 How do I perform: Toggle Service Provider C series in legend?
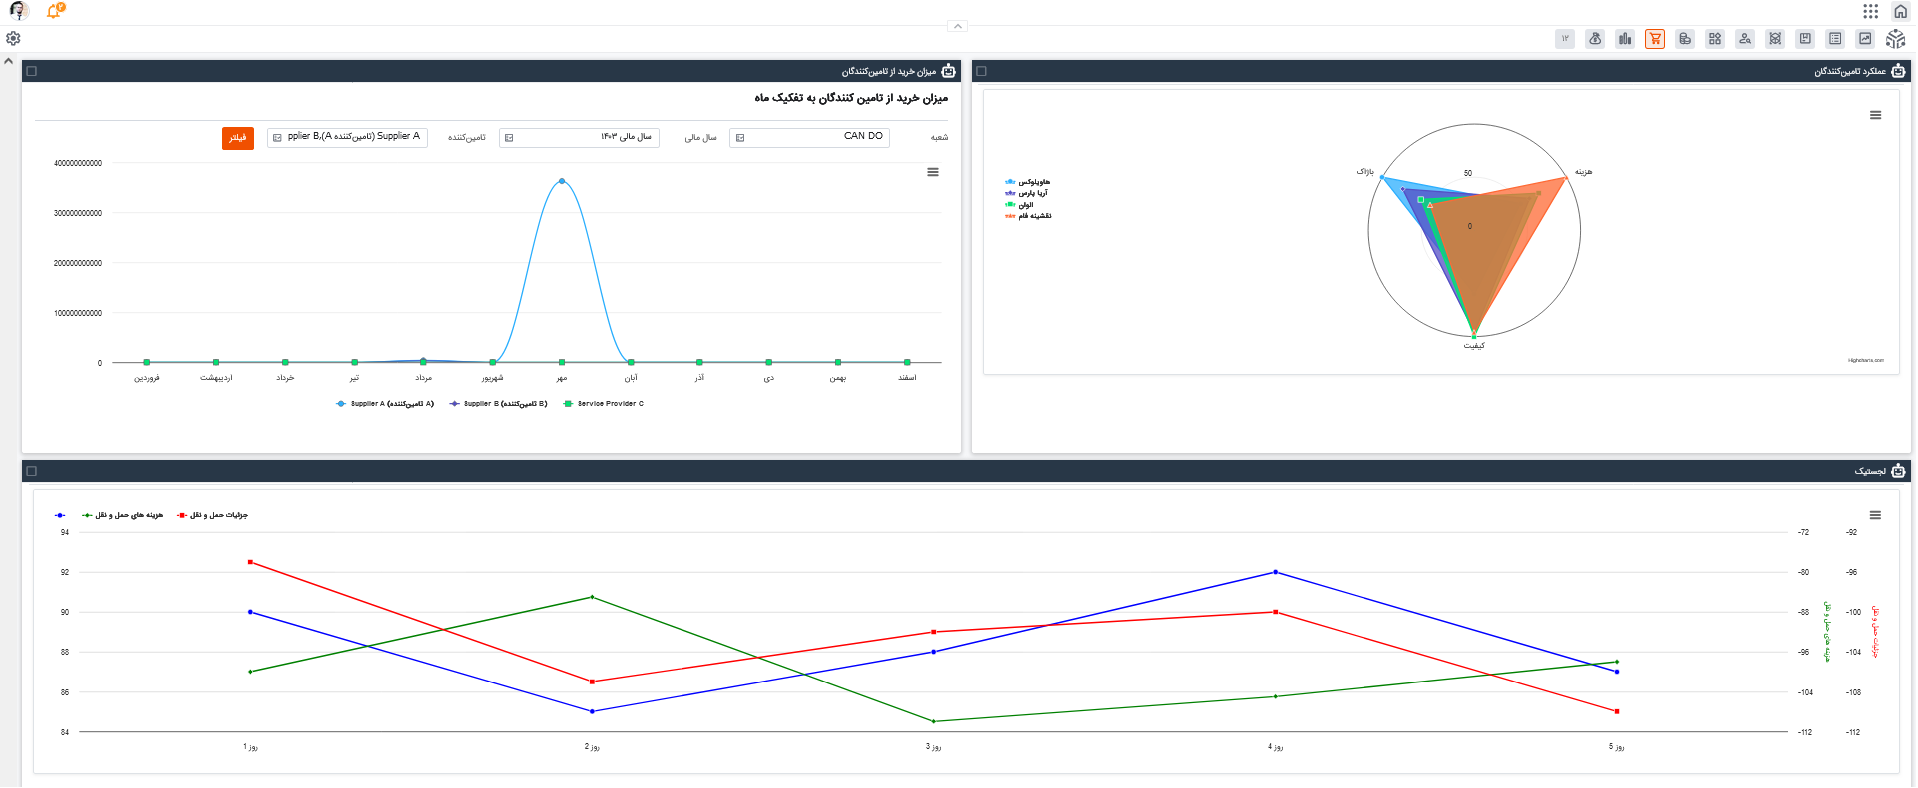[x=604, y=404]
